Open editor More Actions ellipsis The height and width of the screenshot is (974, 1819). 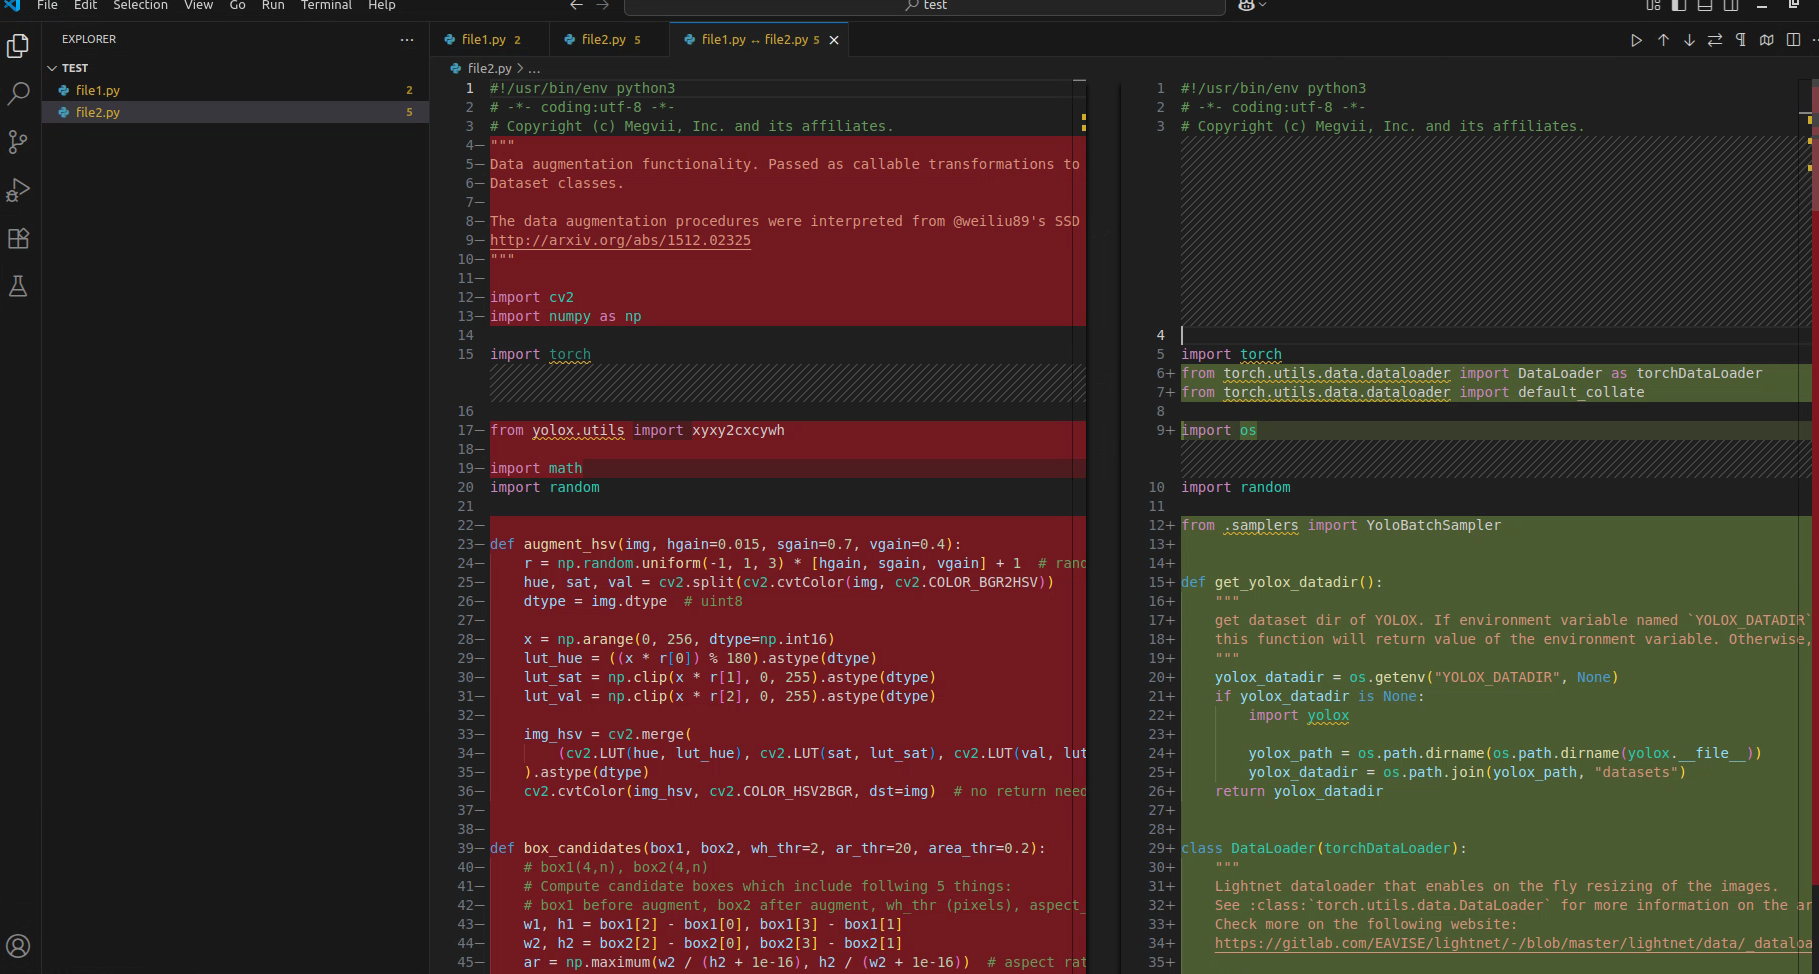[1814, 40]
